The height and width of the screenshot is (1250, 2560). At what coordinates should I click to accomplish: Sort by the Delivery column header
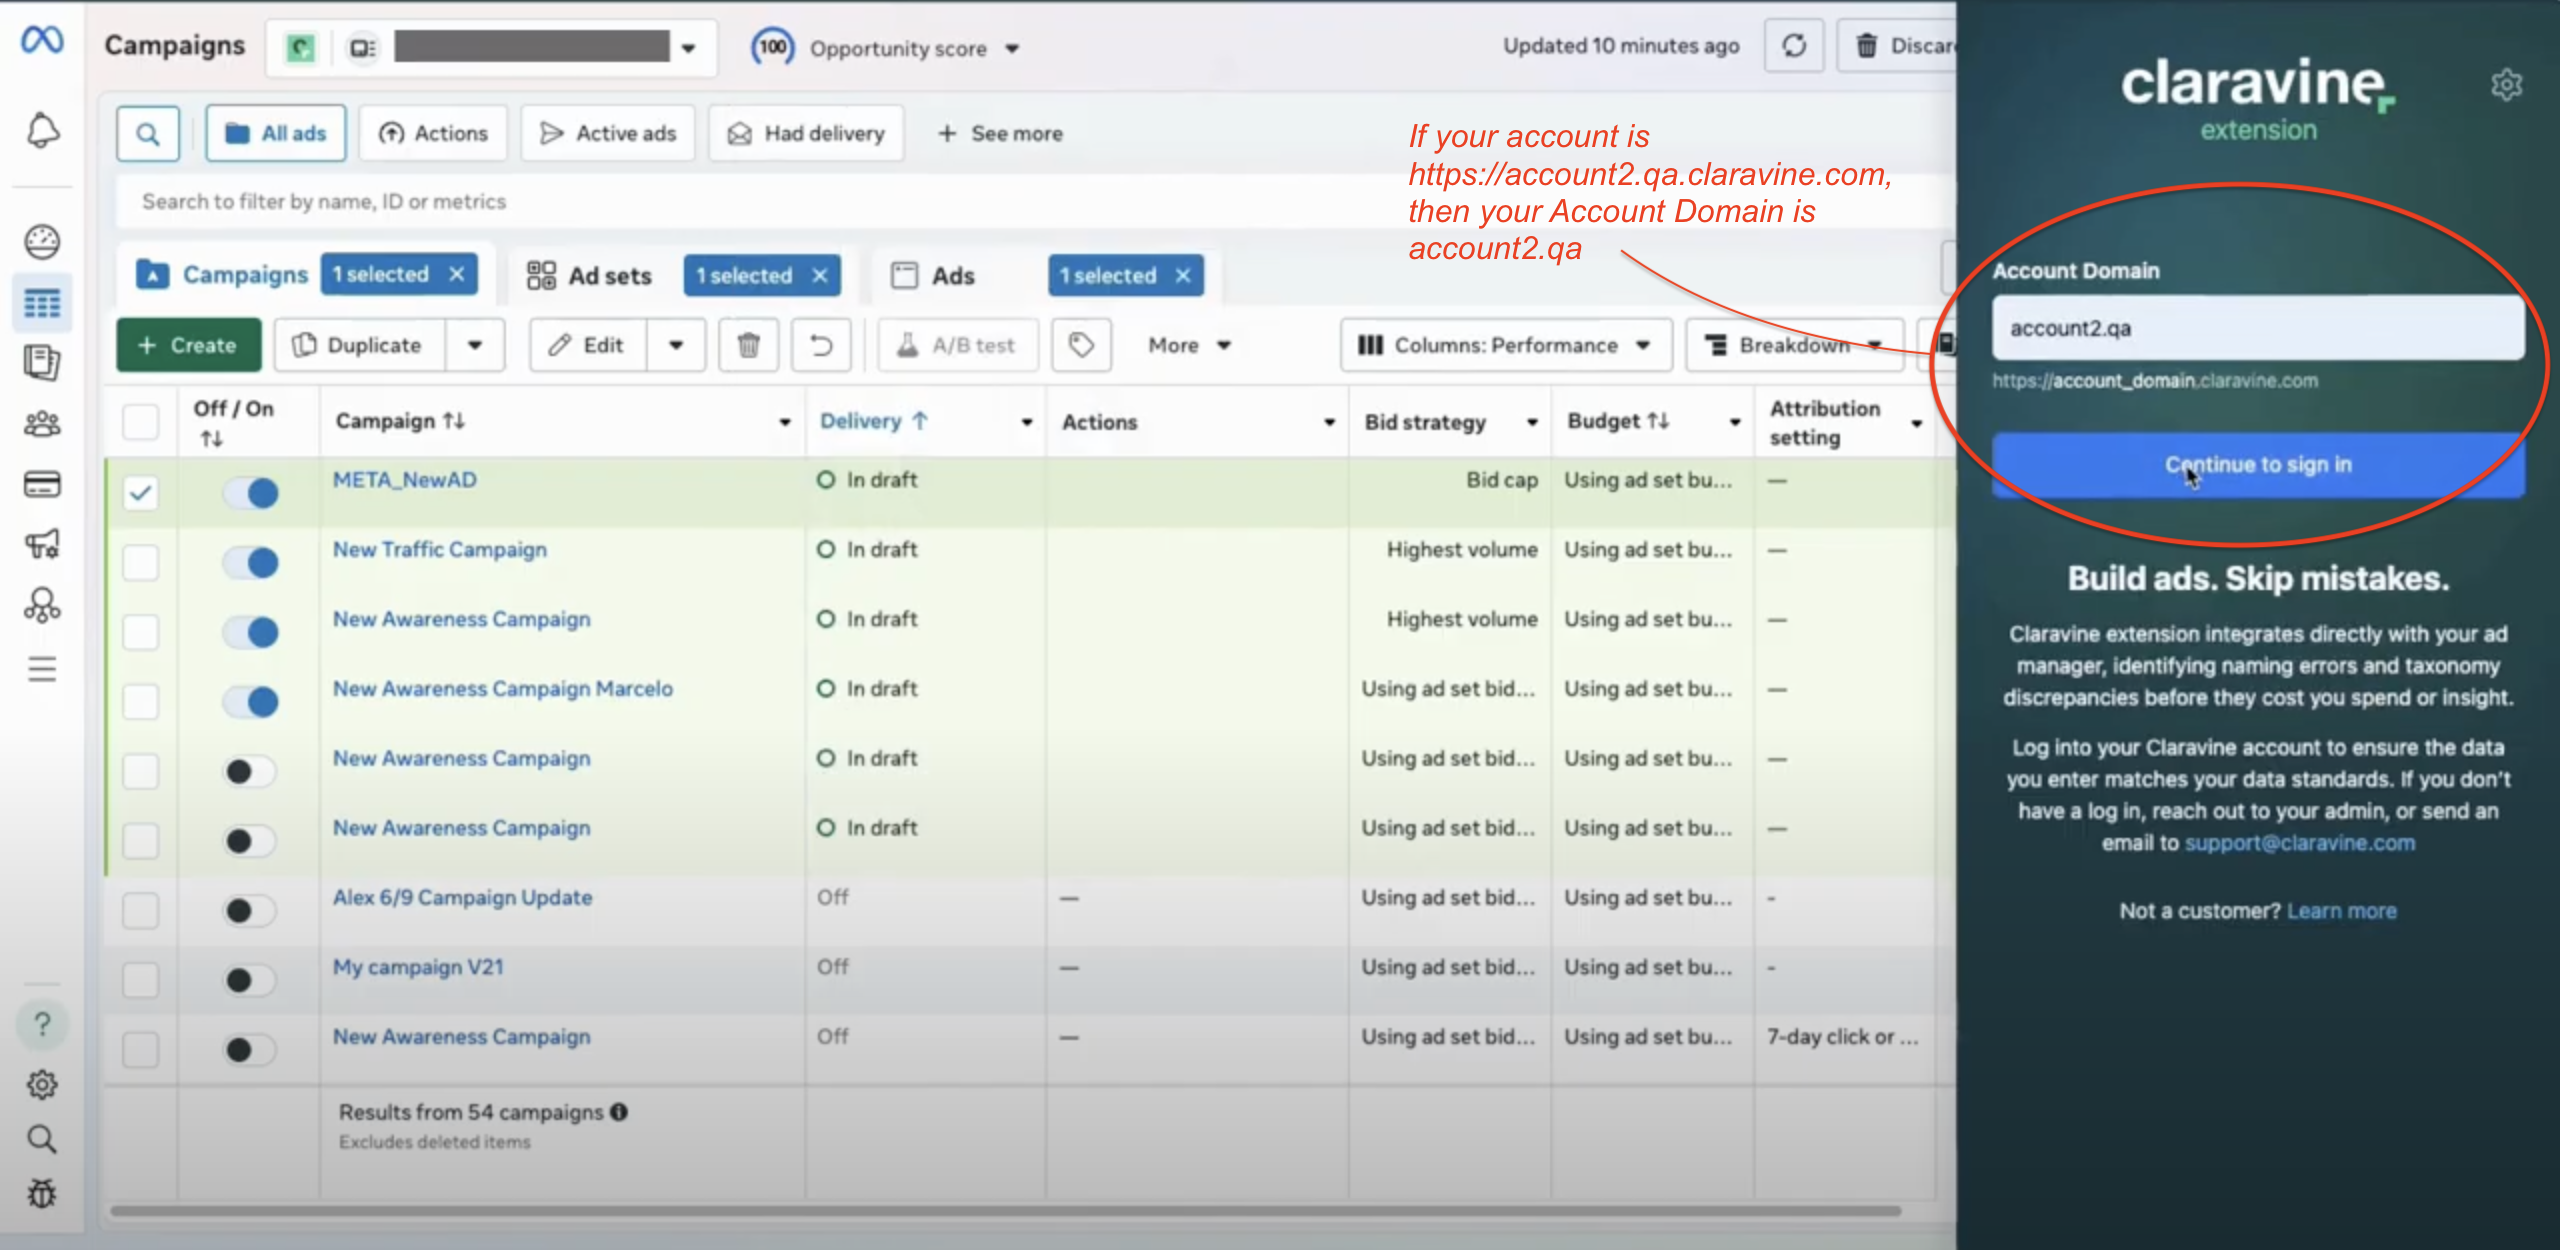click(873, 421)
